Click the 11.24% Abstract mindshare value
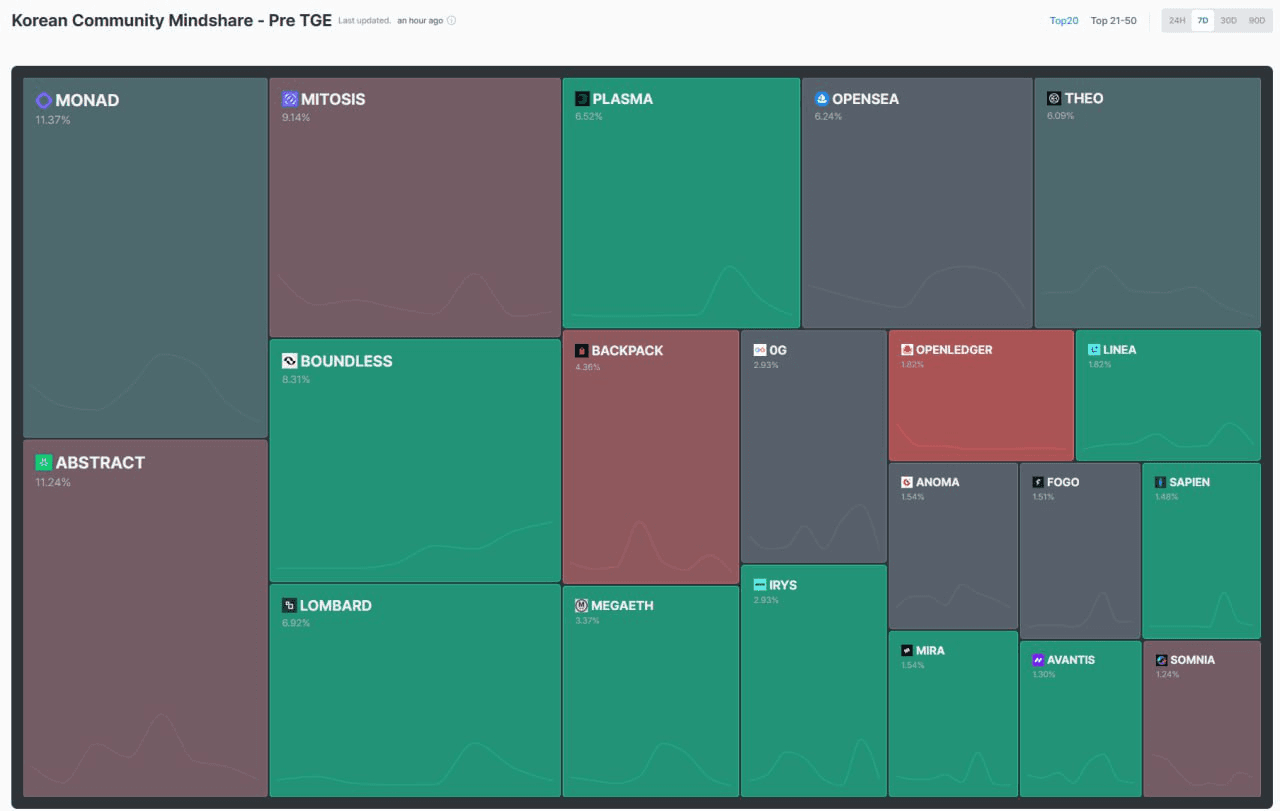The height and width of the screenshot is (811, 1280). (x=53, y=482)
